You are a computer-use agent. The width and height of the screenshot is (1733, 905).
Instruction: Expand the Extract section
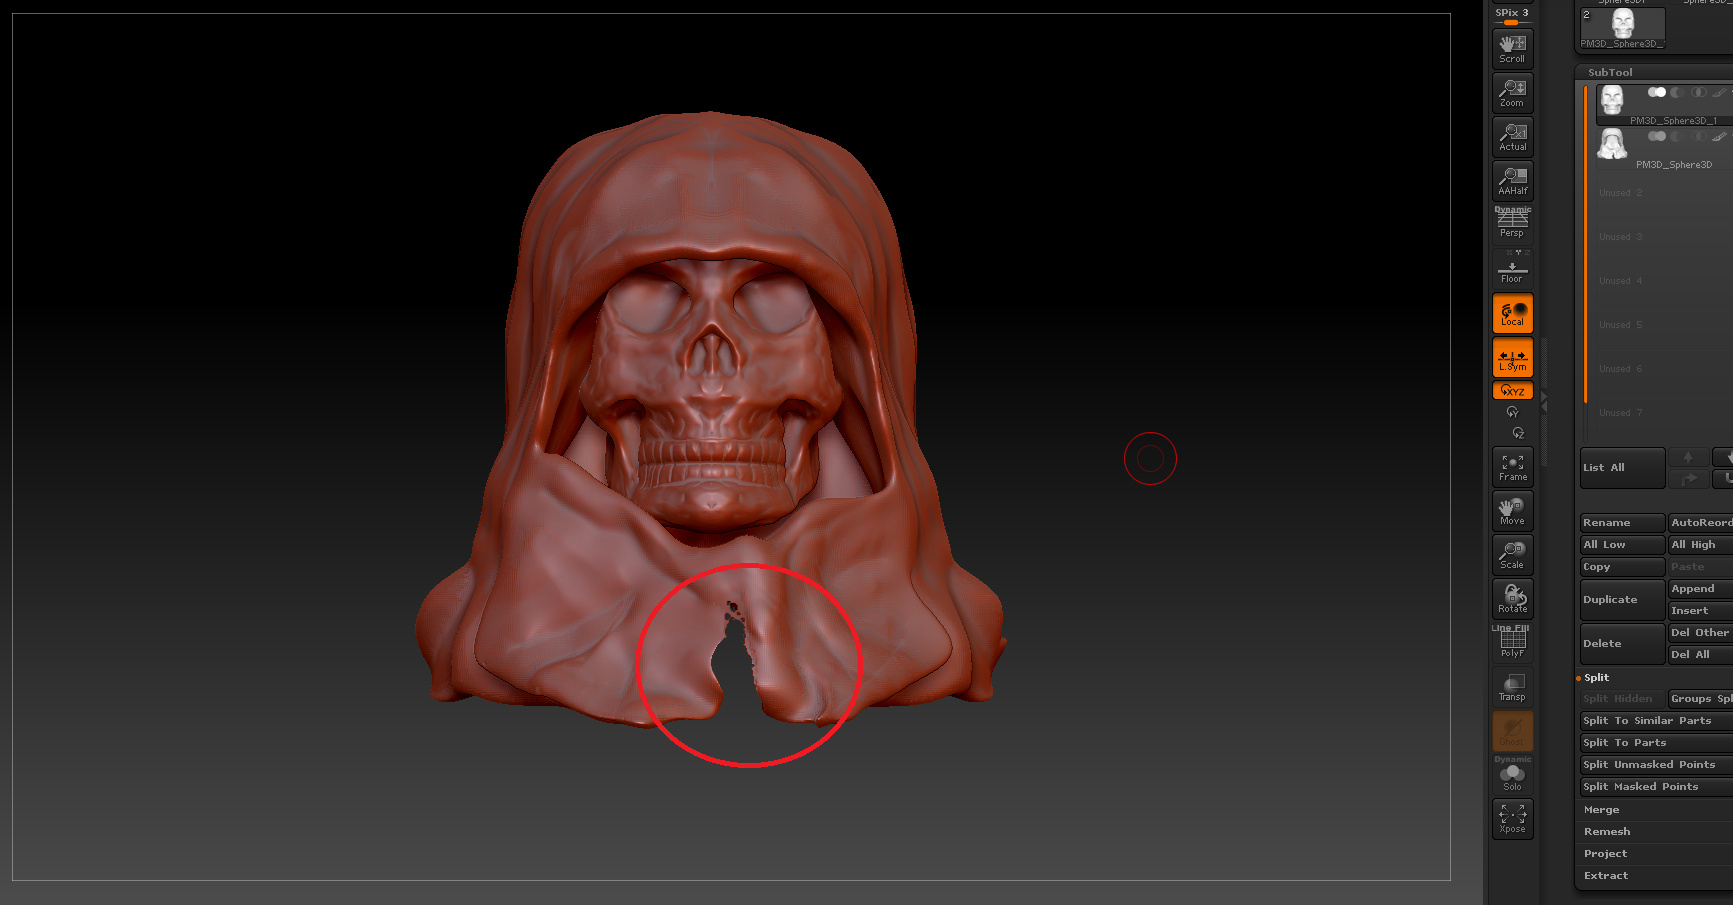pyautogui.click(x=1606, y=876)
